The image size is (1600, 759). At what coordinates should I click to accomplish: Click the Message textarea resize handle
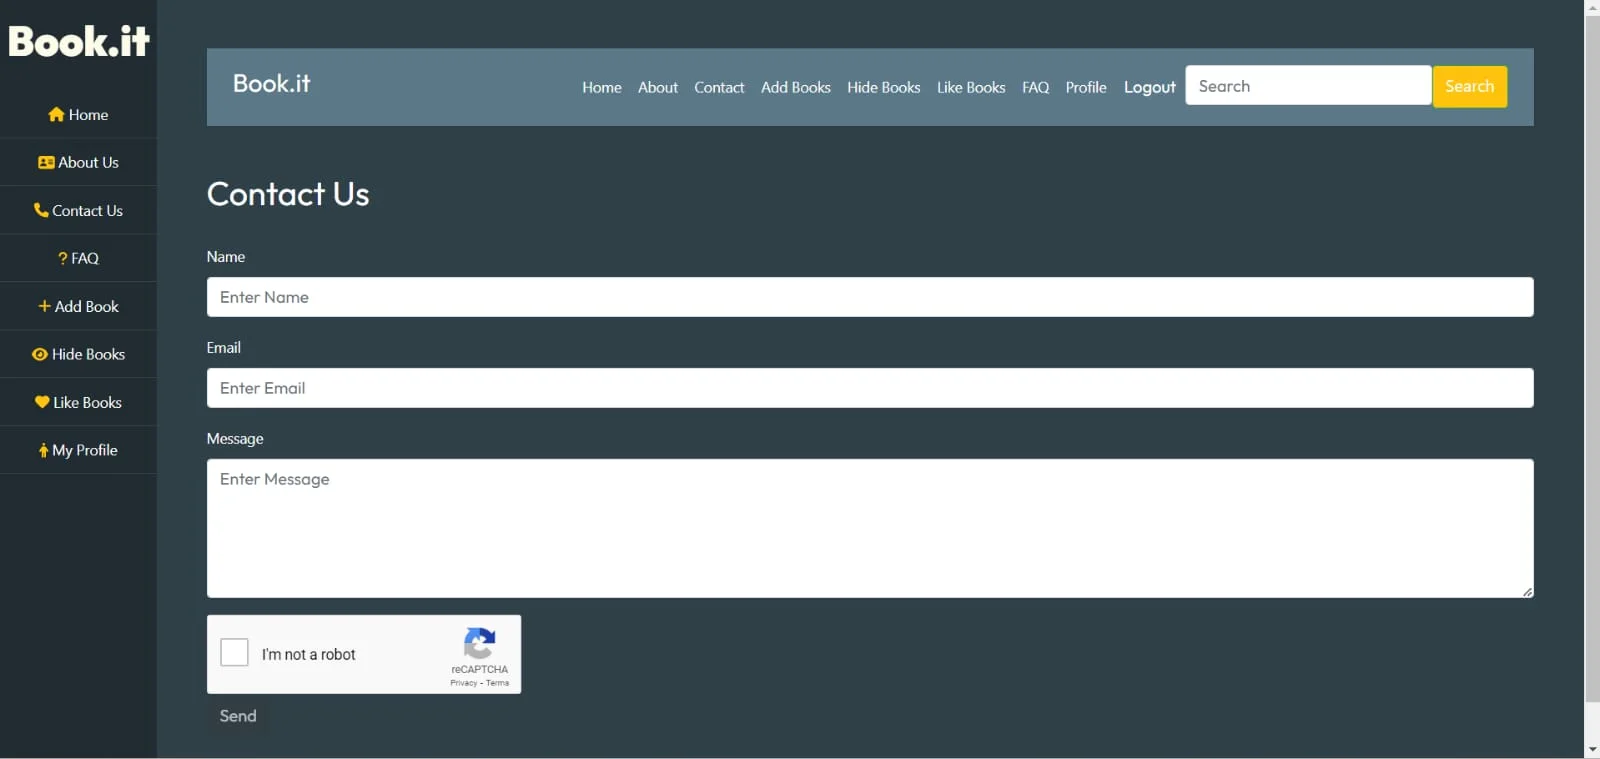(1527, 592)
